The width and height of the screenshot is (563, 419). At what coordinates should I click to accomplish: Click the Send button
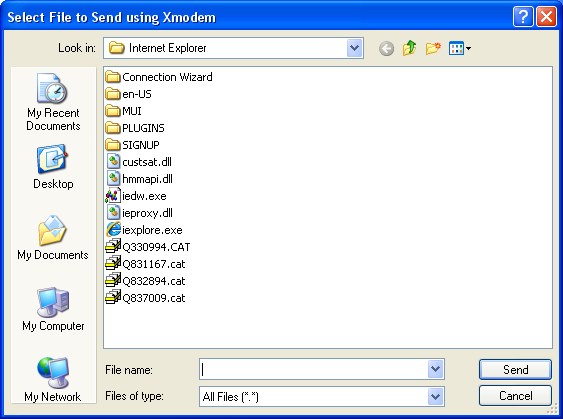point(515,369)
